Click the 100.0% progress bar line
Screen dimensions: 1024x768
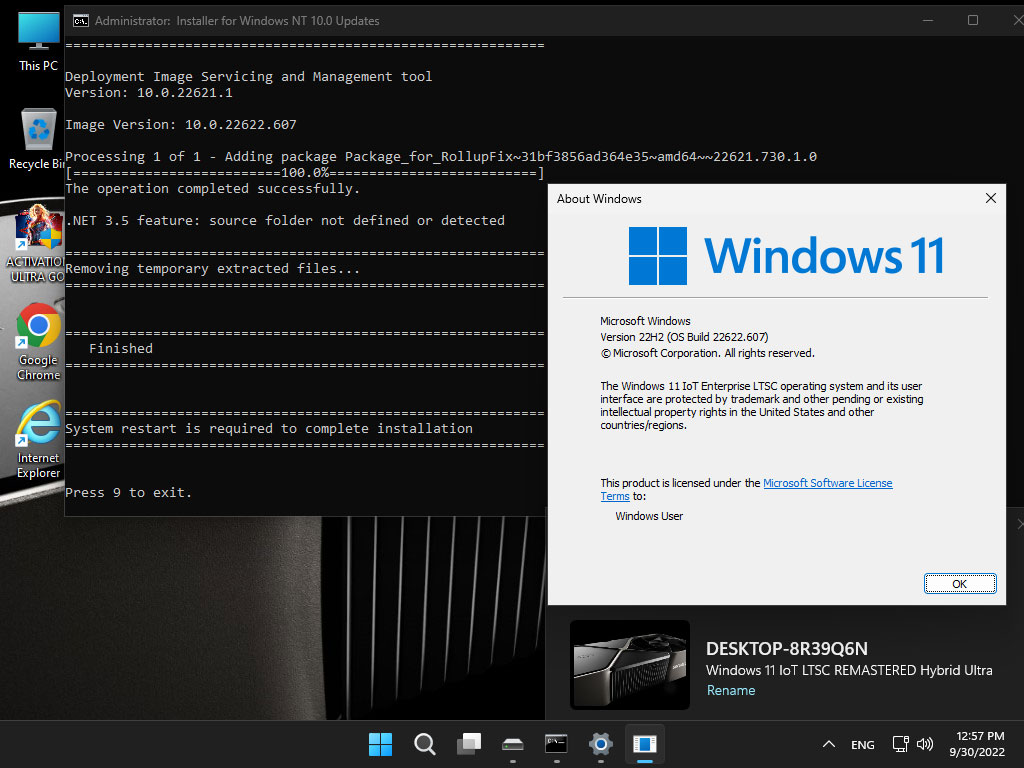click(304, 173)
